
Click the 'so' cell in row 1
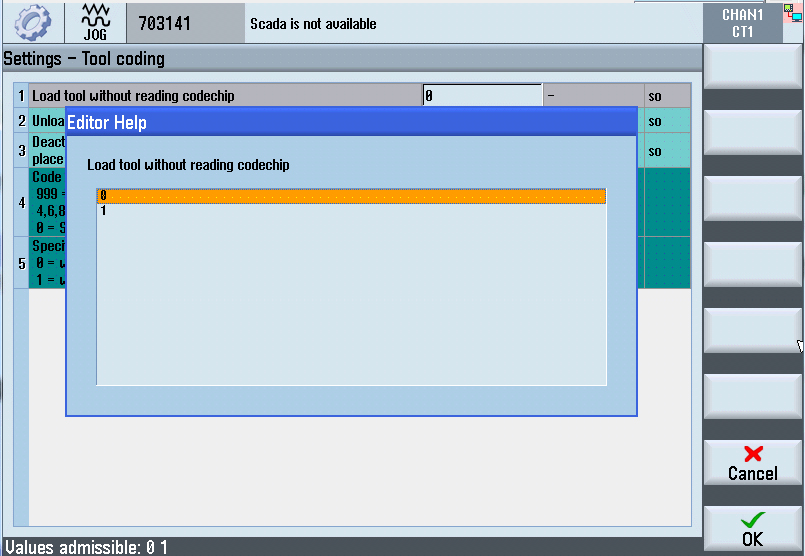coord(667,96)
